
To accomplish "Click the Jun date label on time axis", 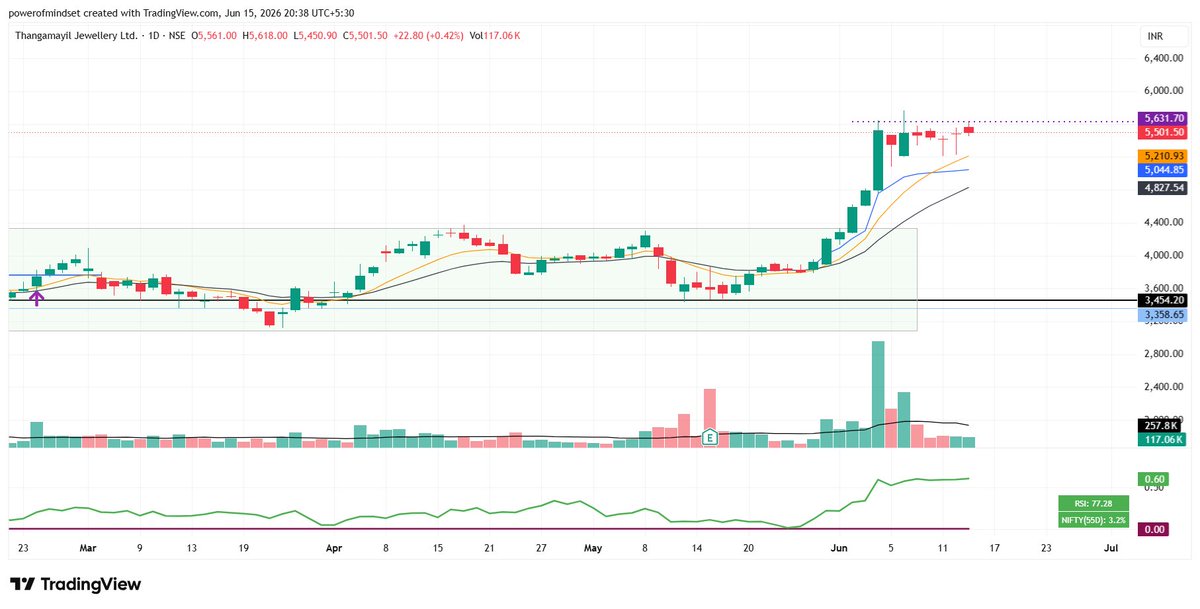I will pos(838,548).
